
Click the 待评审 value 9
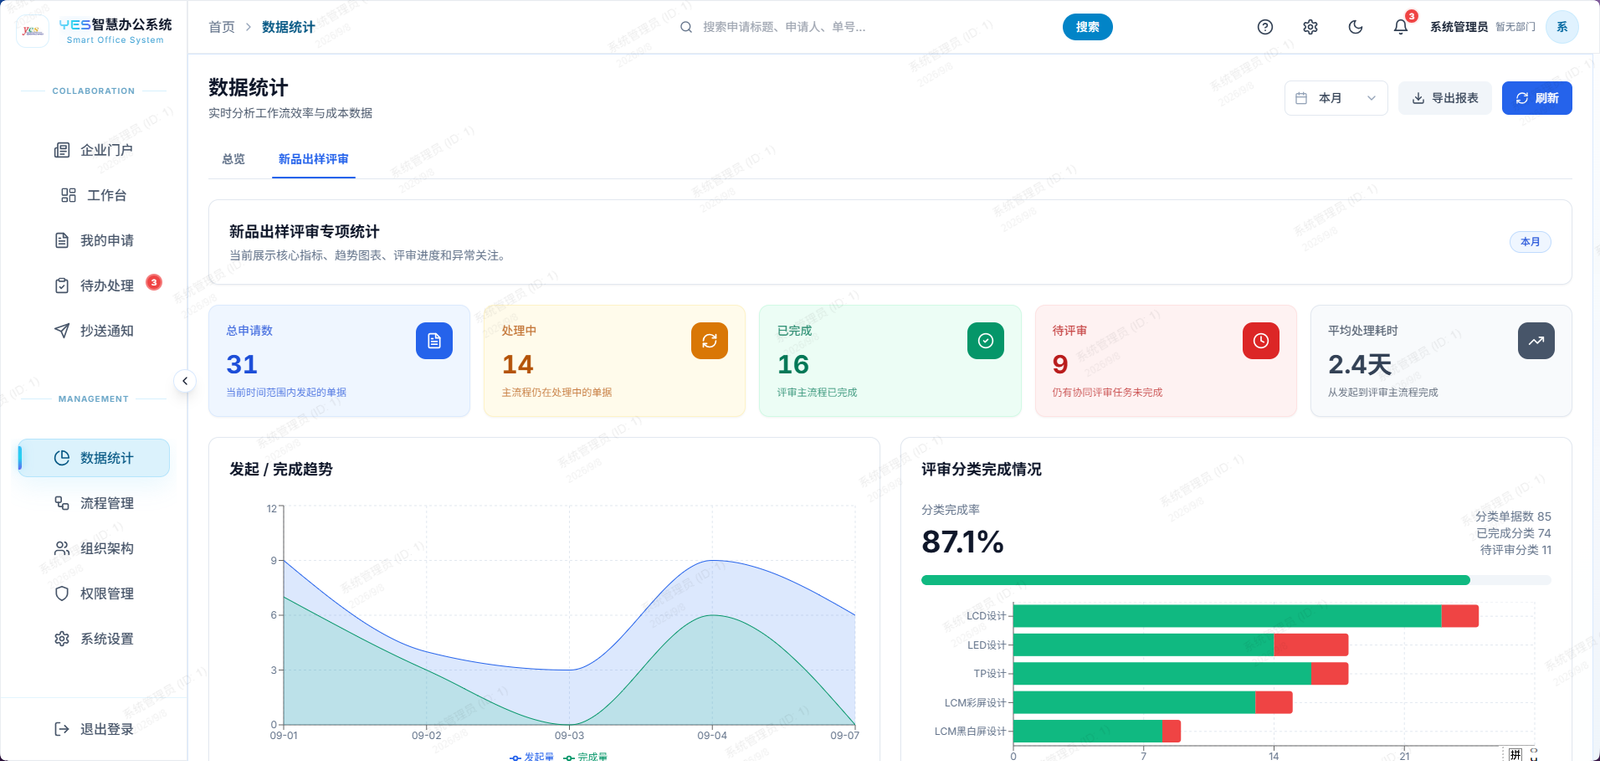click(1060, 364)
